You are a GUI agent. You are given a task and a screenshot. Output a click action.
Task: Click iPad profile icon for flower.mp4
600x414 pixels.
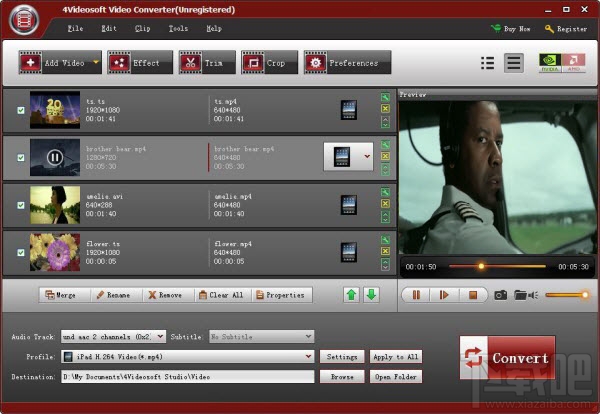pos(349,253)
